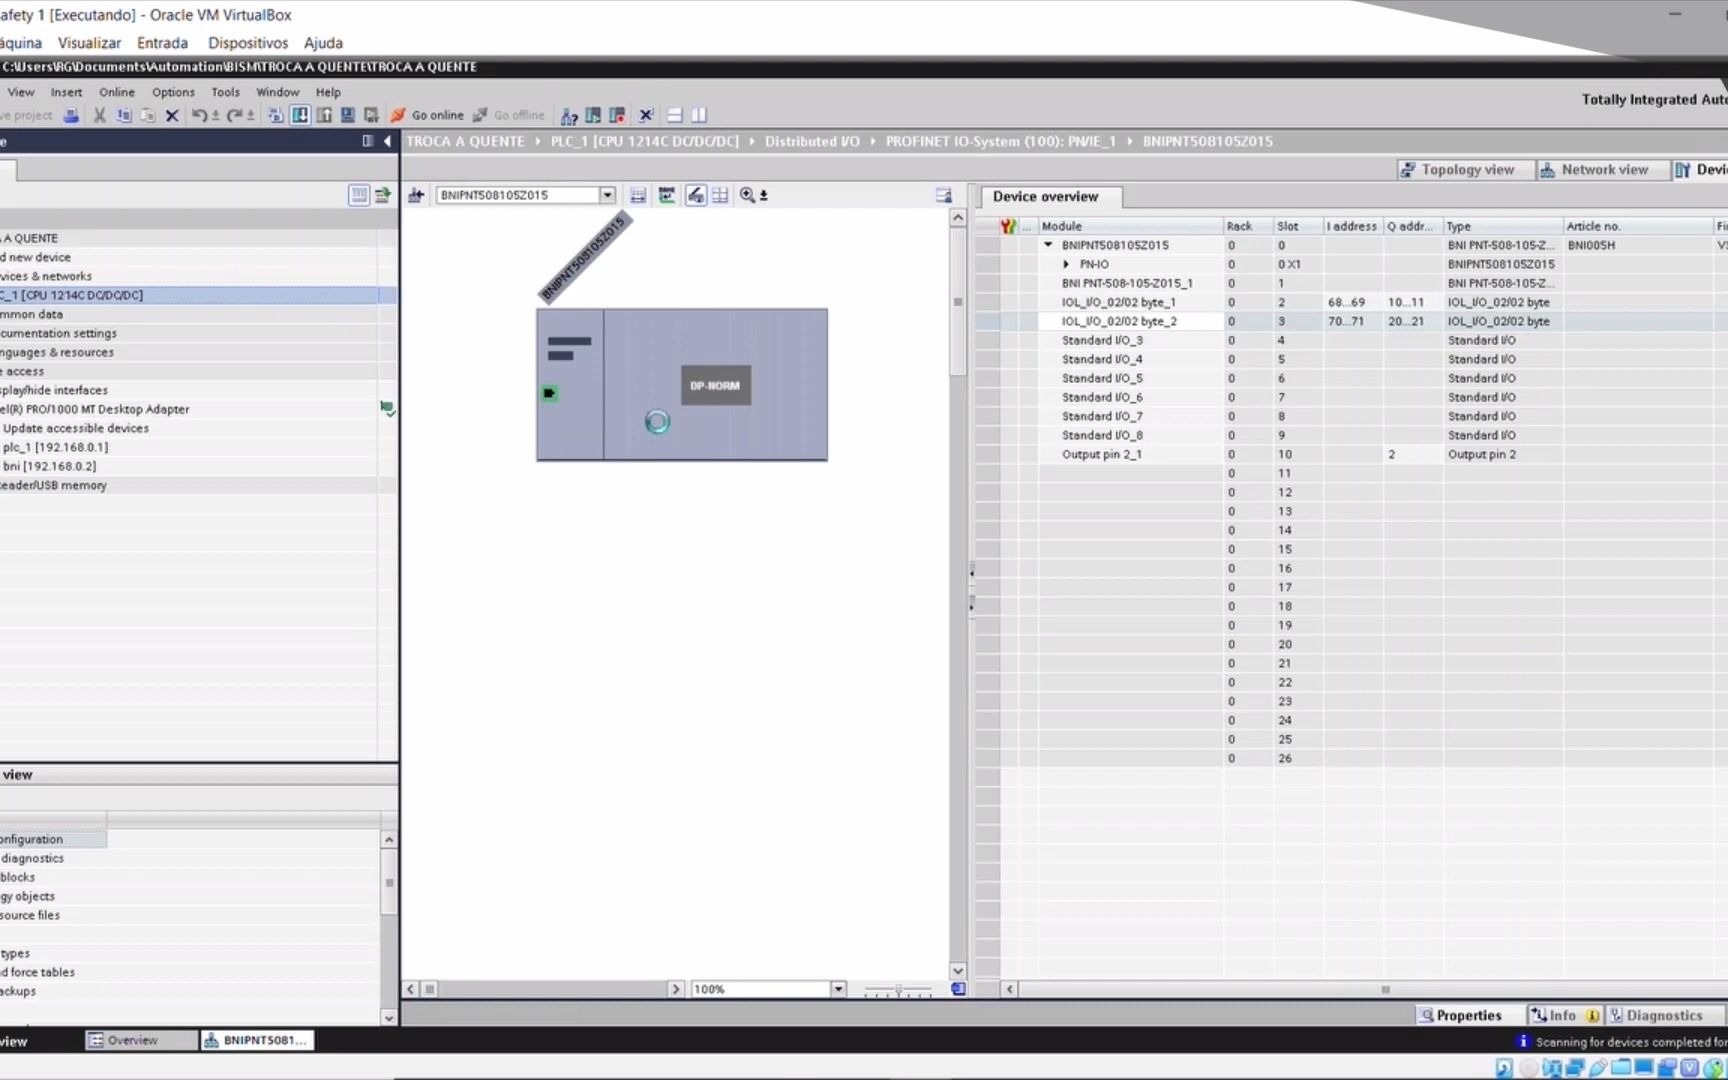1728x1080 pixels.
Task: Open the 100% zoom level dropdown
Action: [x=838, y=989]
